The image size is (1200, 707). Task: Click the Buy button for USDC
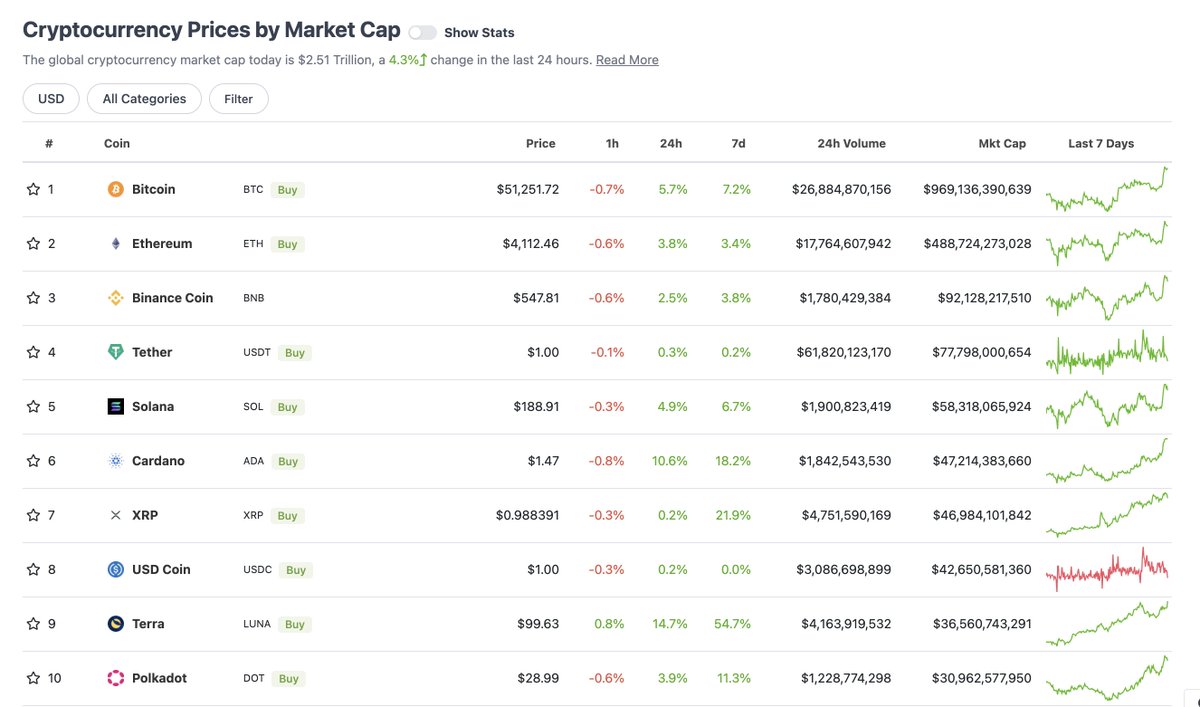(296, 570)
